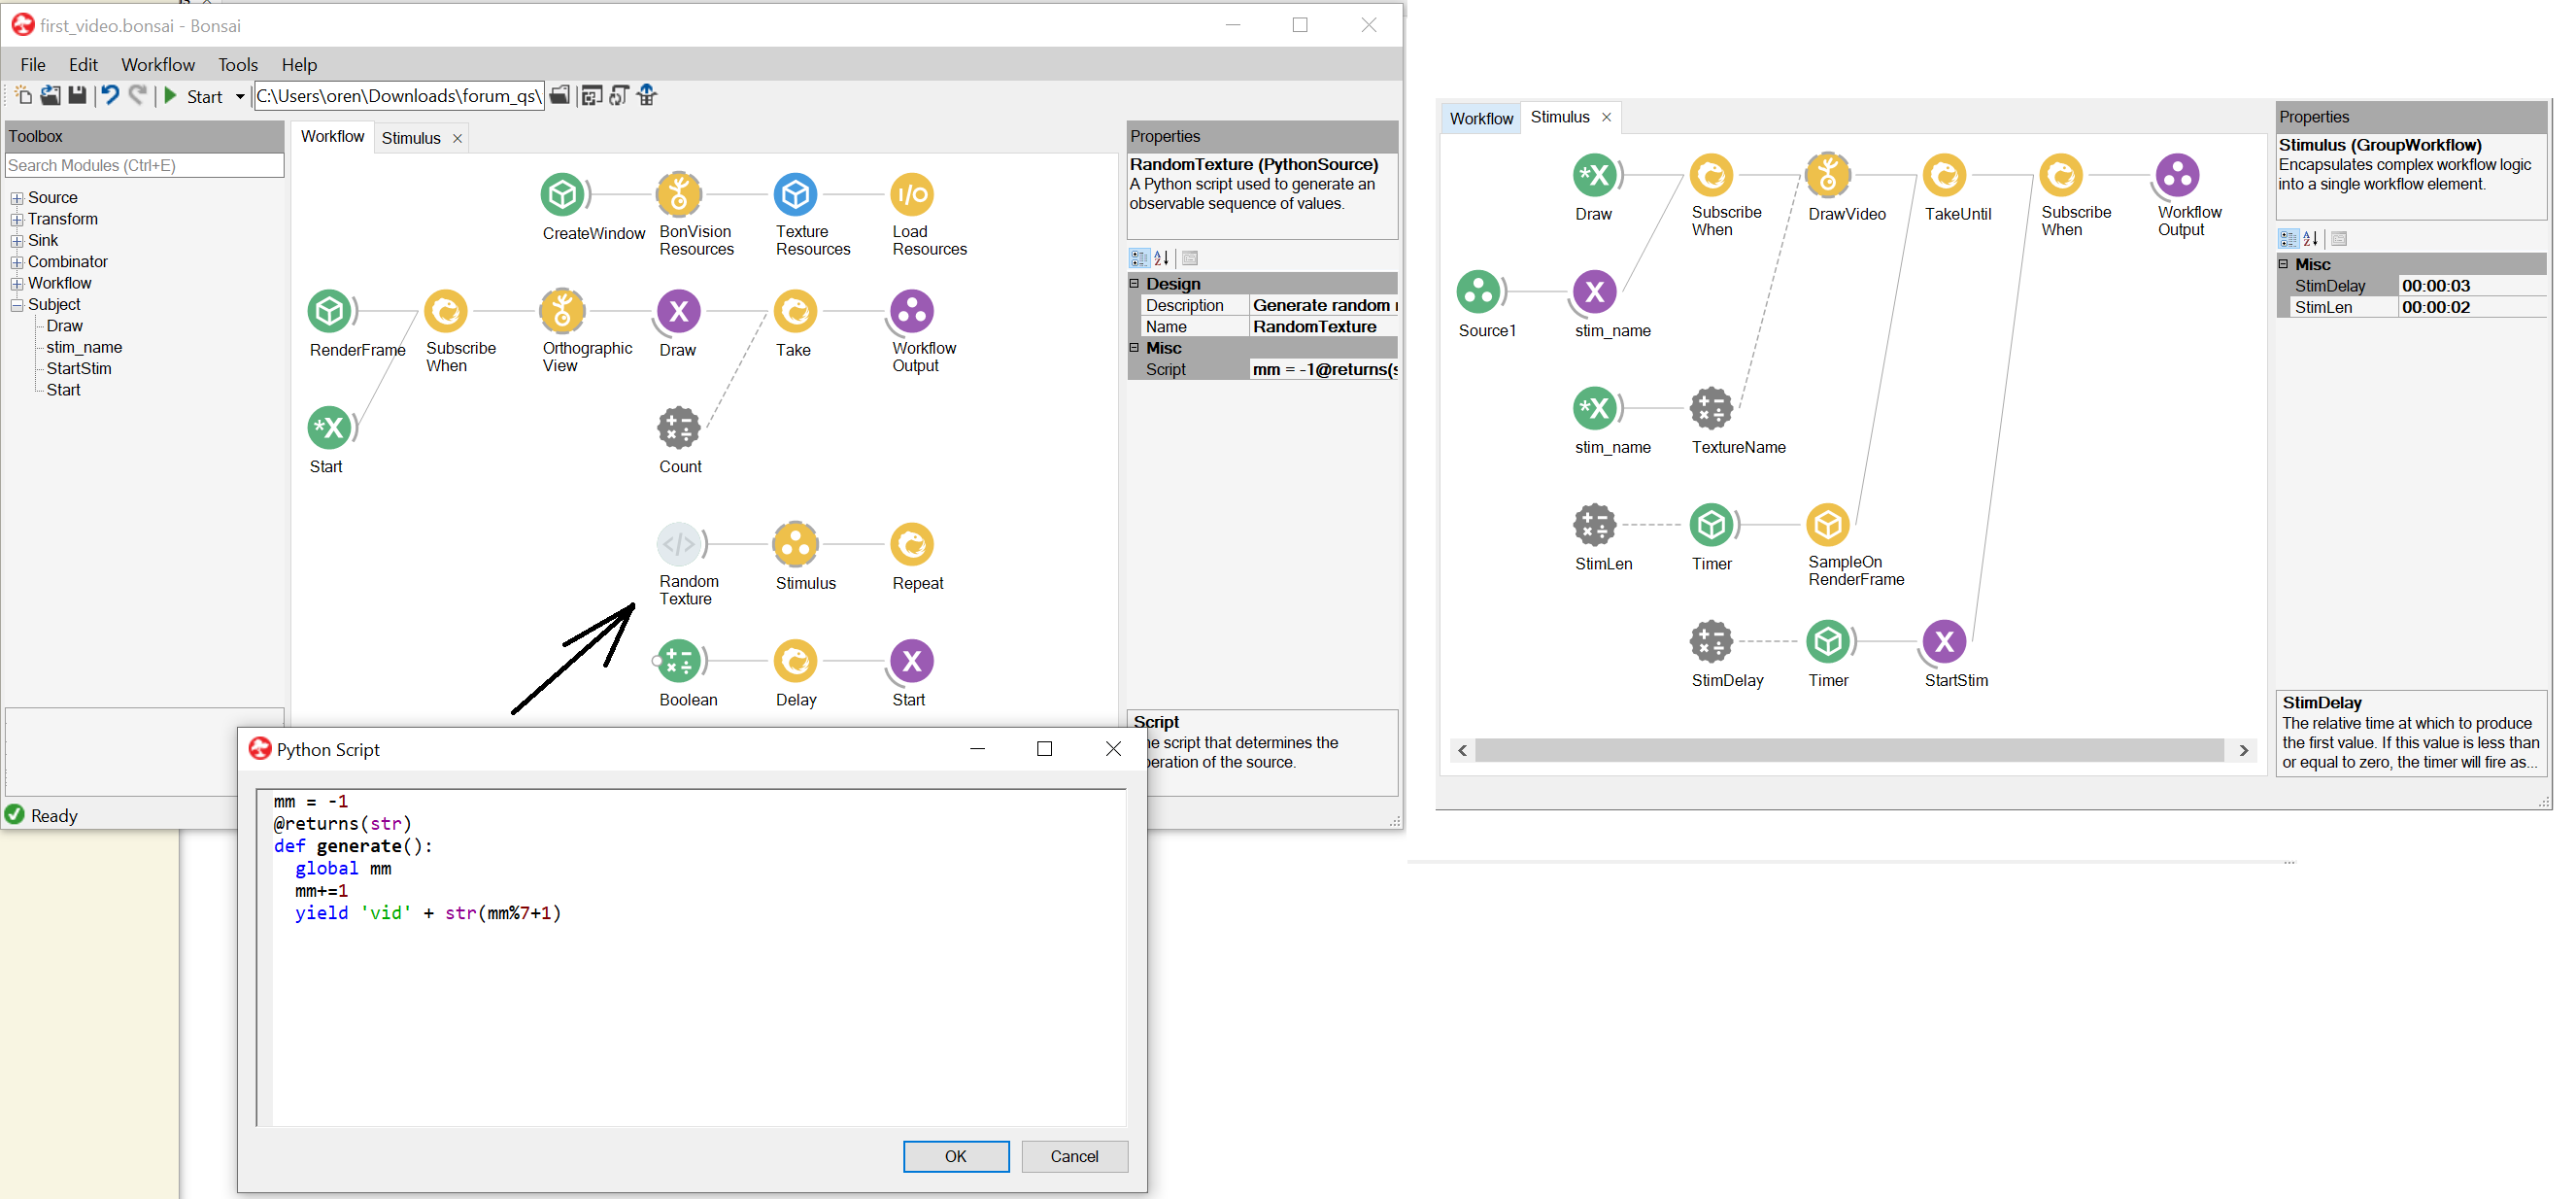Expand the Transform category in Toolbox
This screenshot has height=1199, width=2576.
17,218
